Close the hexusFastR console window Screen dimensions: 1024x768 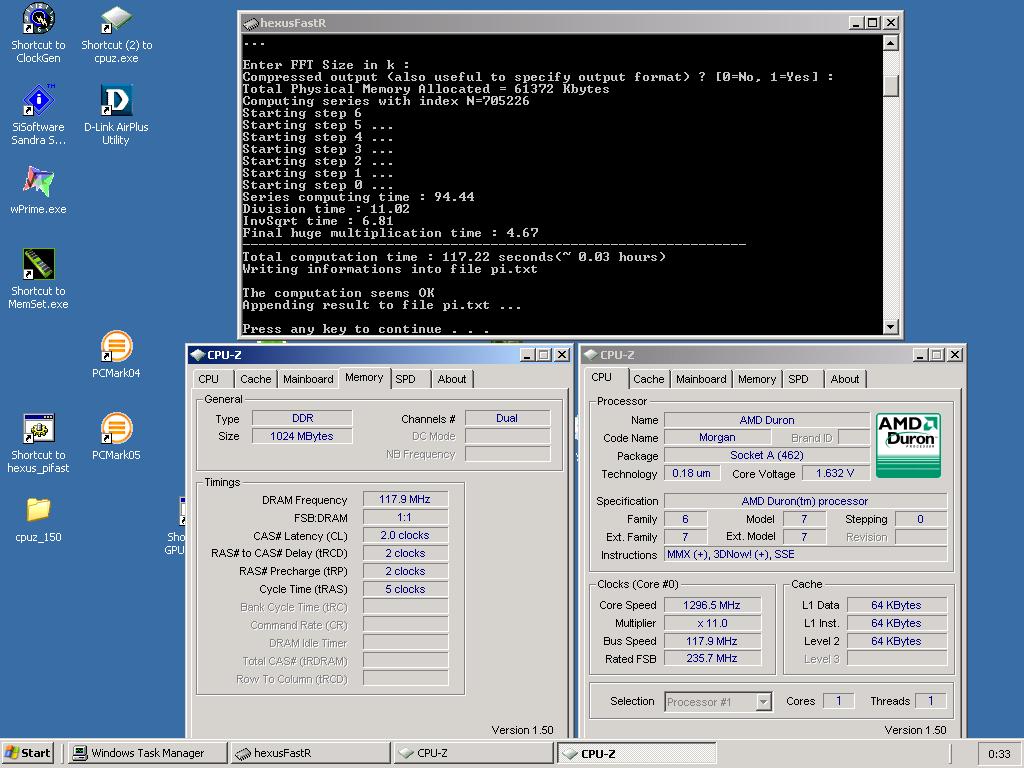891,23
